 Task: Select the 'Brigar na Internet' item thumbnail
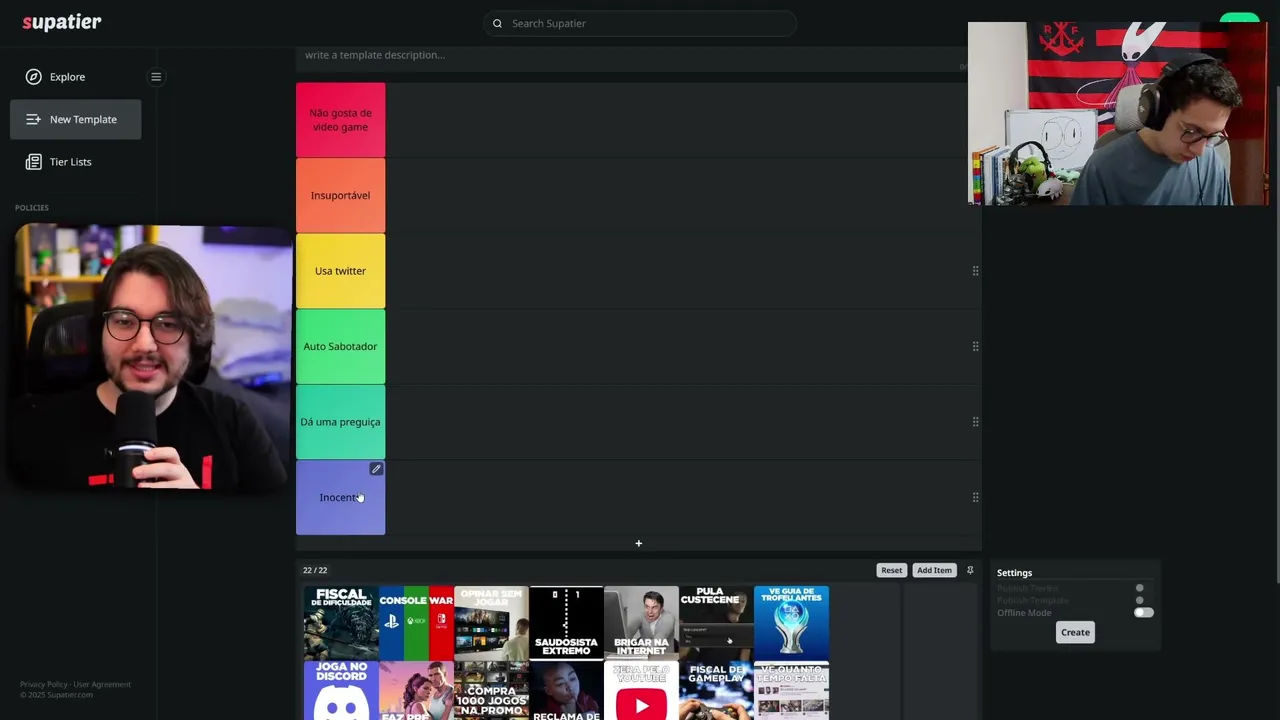(x=641, y=623)
